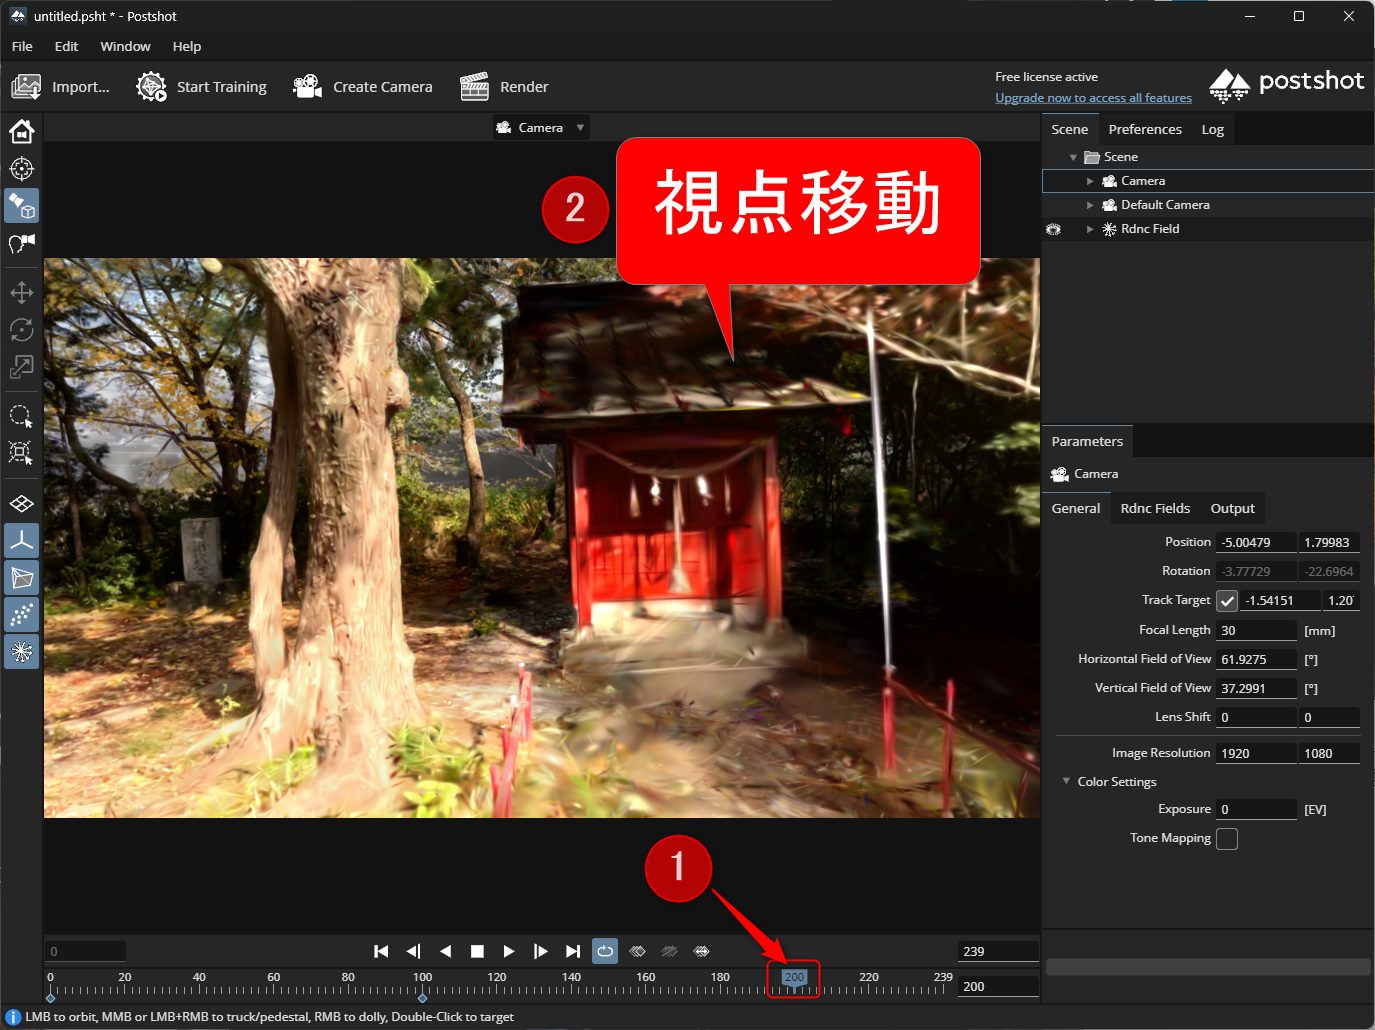Screen dimensions: 1375x1030
Task: Click the Start Training icon
Action: click(151, 87)
